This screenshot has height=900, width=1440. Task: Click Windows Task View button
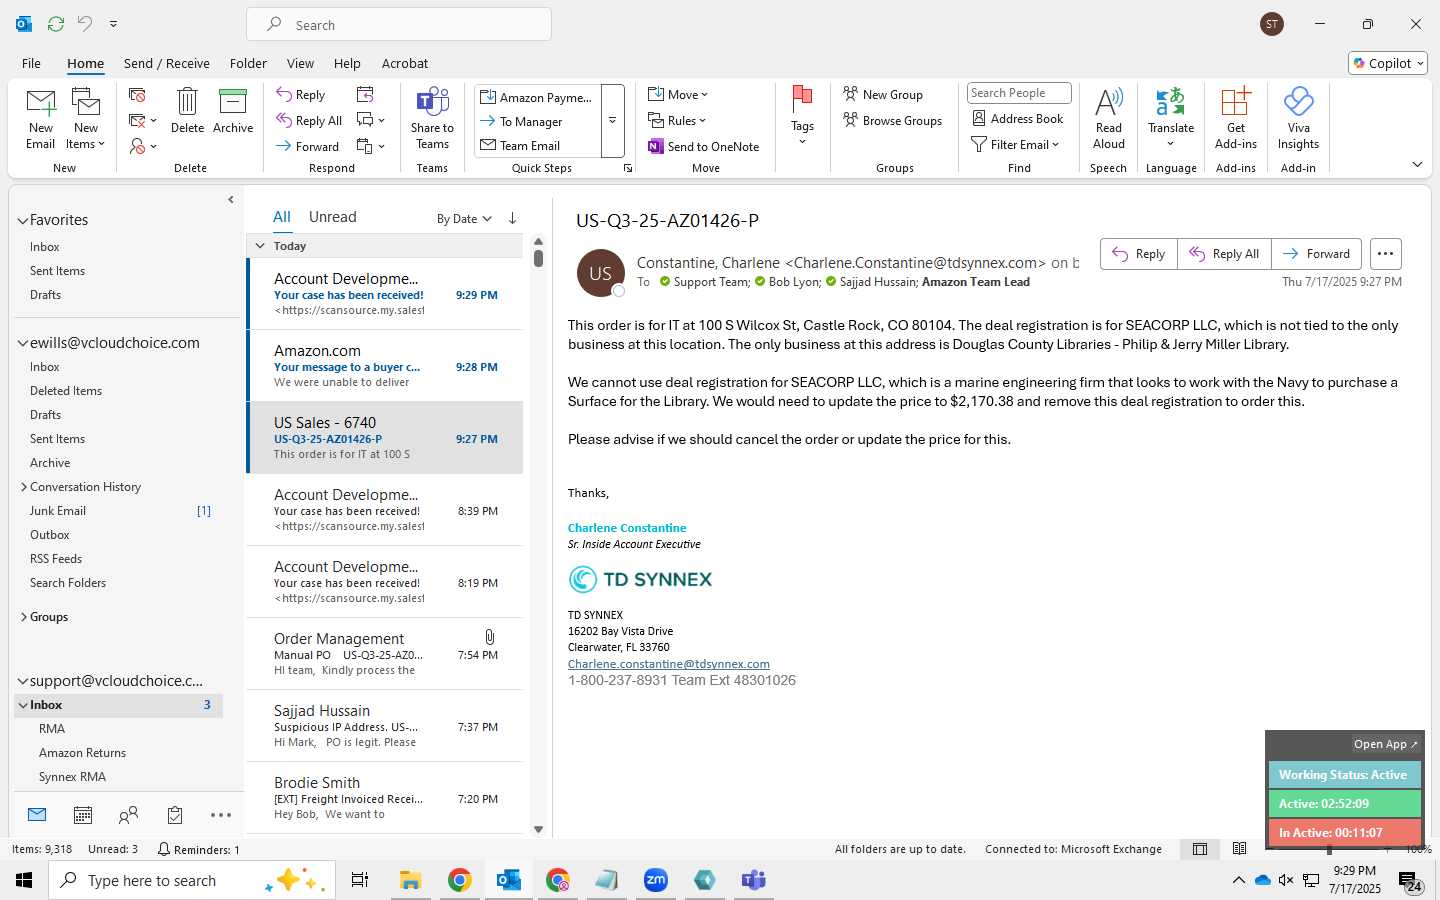tap(360, 880)
